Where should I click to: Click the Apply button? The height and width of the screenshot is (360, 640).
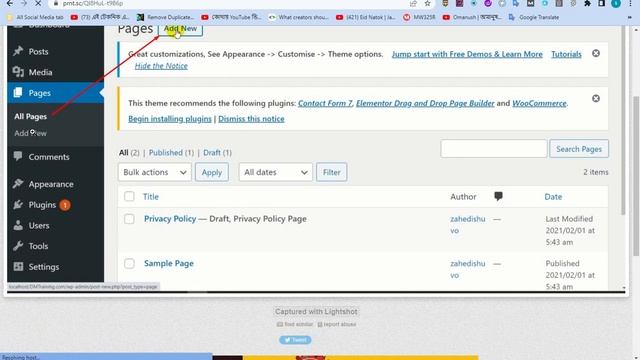(212, 172)
